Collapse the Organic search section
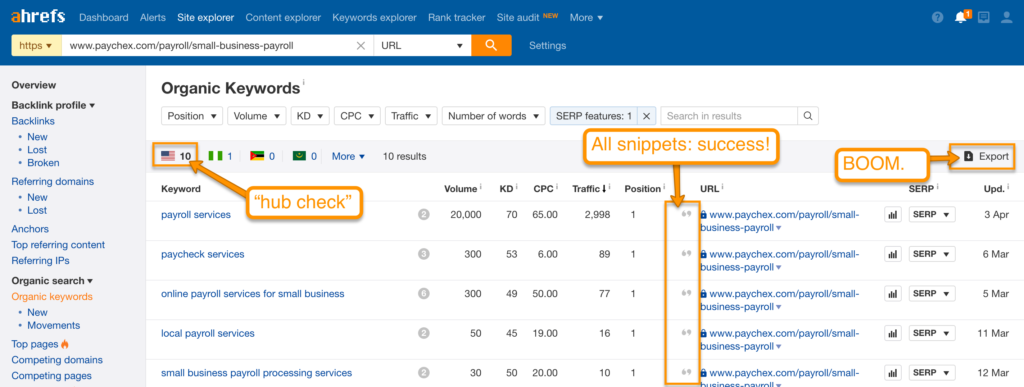This screenshot has height=387, width=1024. tap(52, 281)
